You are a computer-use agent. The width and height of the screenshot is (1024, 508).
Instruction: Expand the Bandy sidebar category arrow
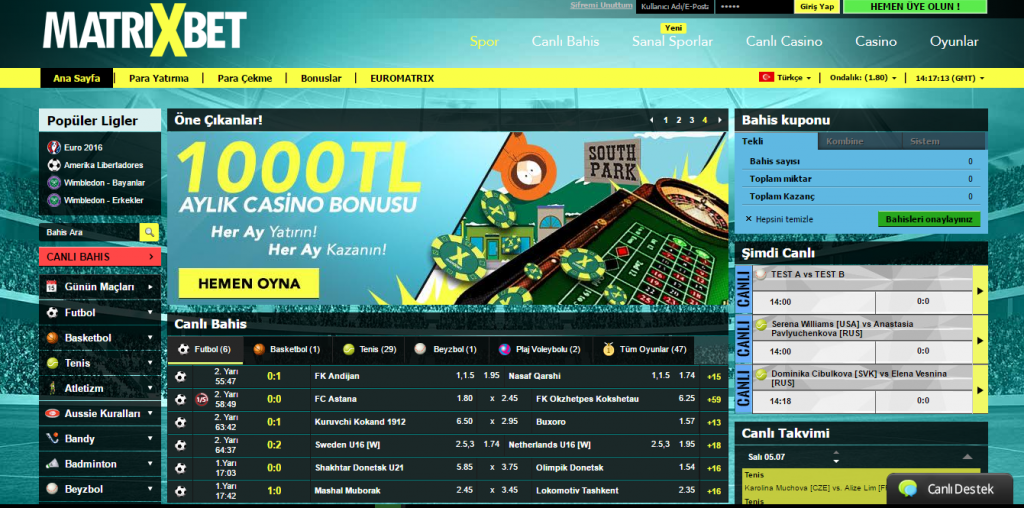pyautogui.click(x=150, y=439)
